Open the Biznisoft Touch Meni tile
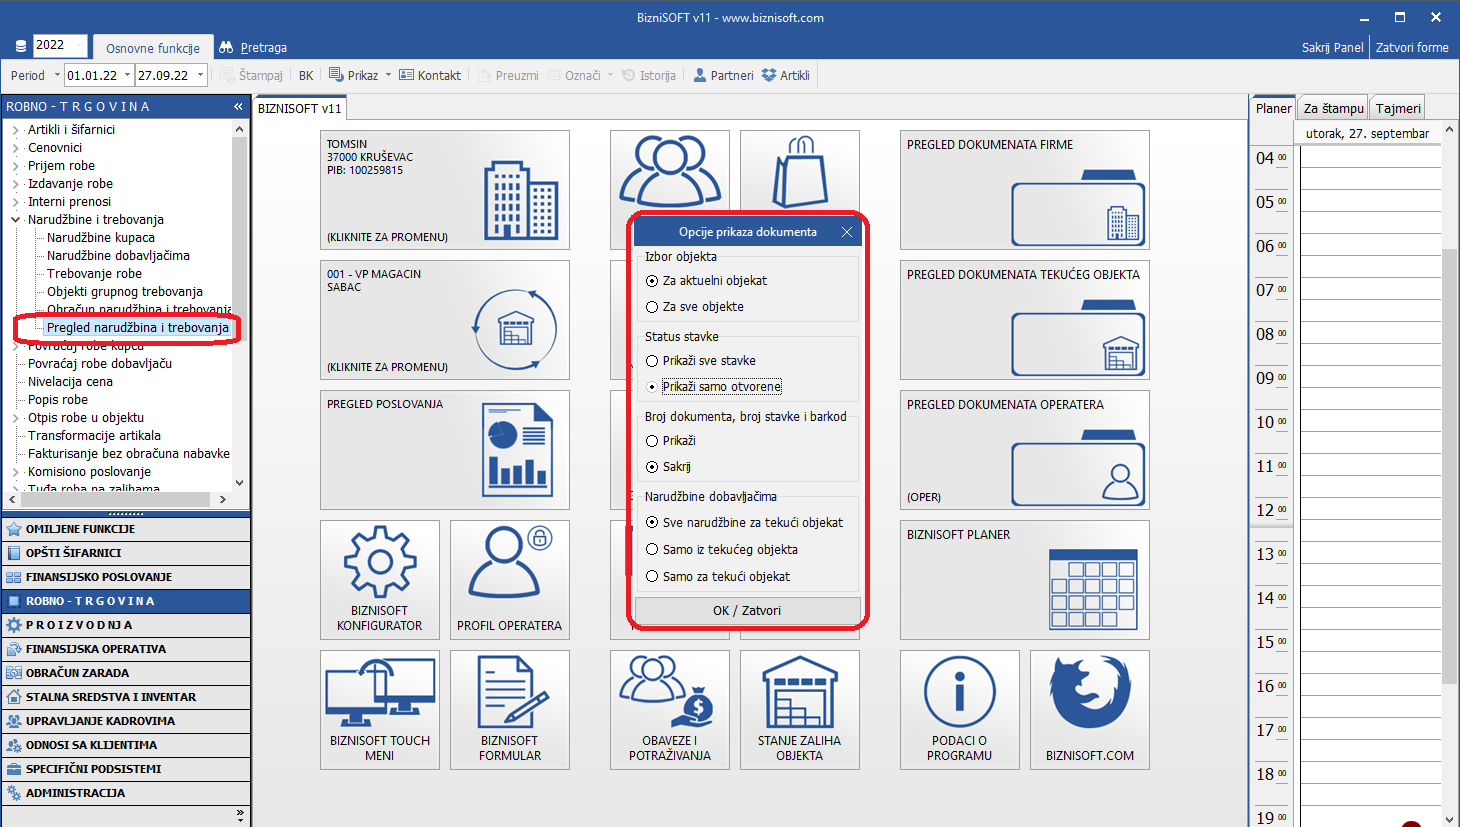The width and height of the screenshot is (1460, 827). [x=380, y=709]
